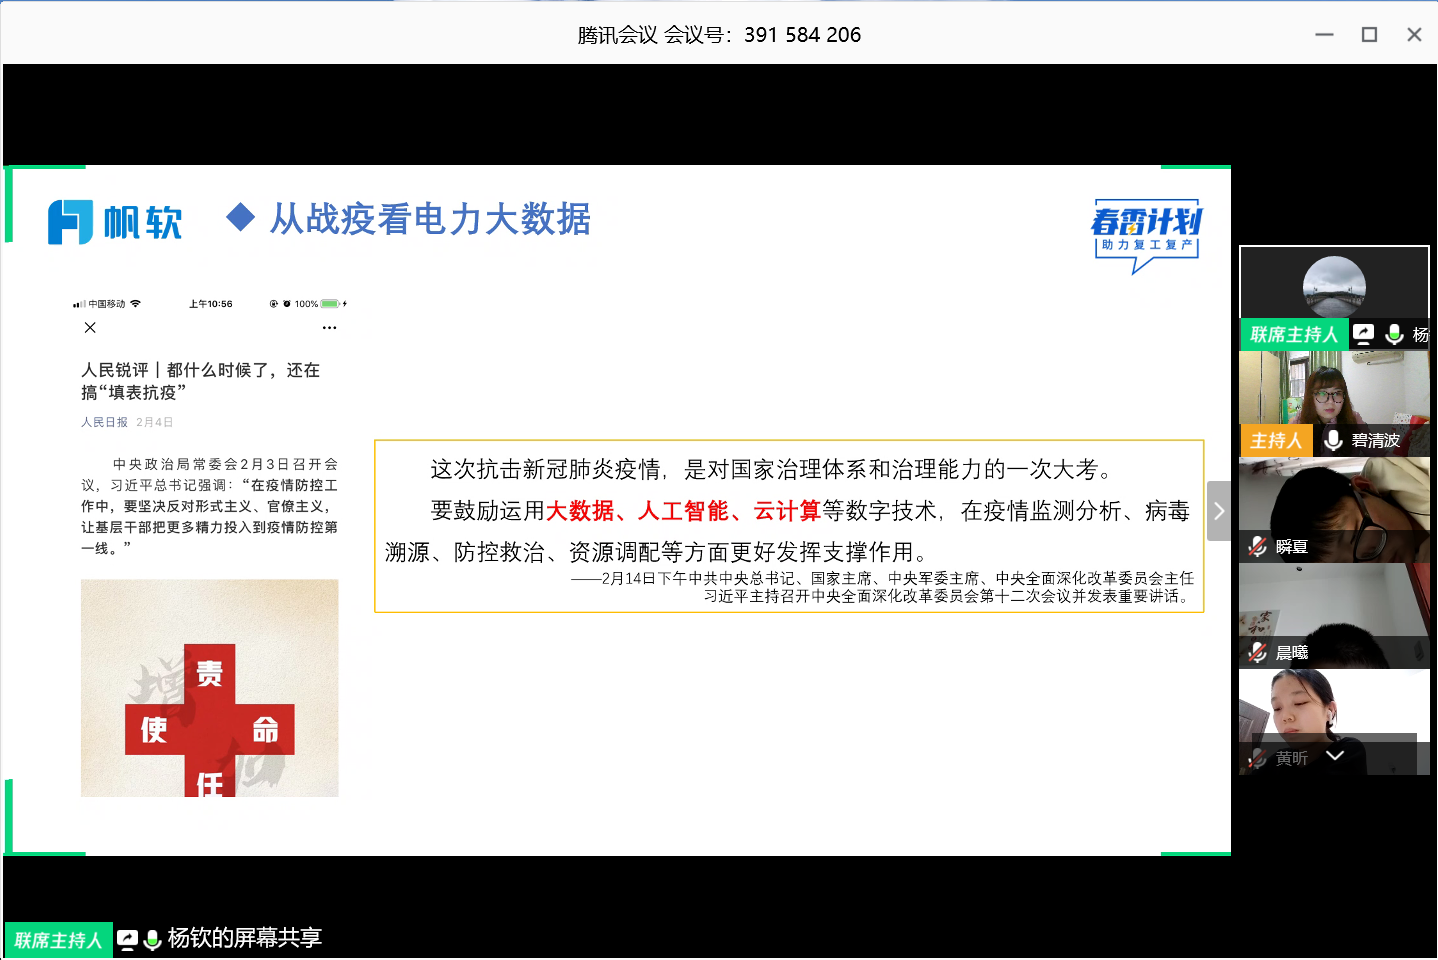Click the 联席主持人 label in bottom-left corner
The height and width of the screenshot is (960, 1438).
tap(58, 940)
